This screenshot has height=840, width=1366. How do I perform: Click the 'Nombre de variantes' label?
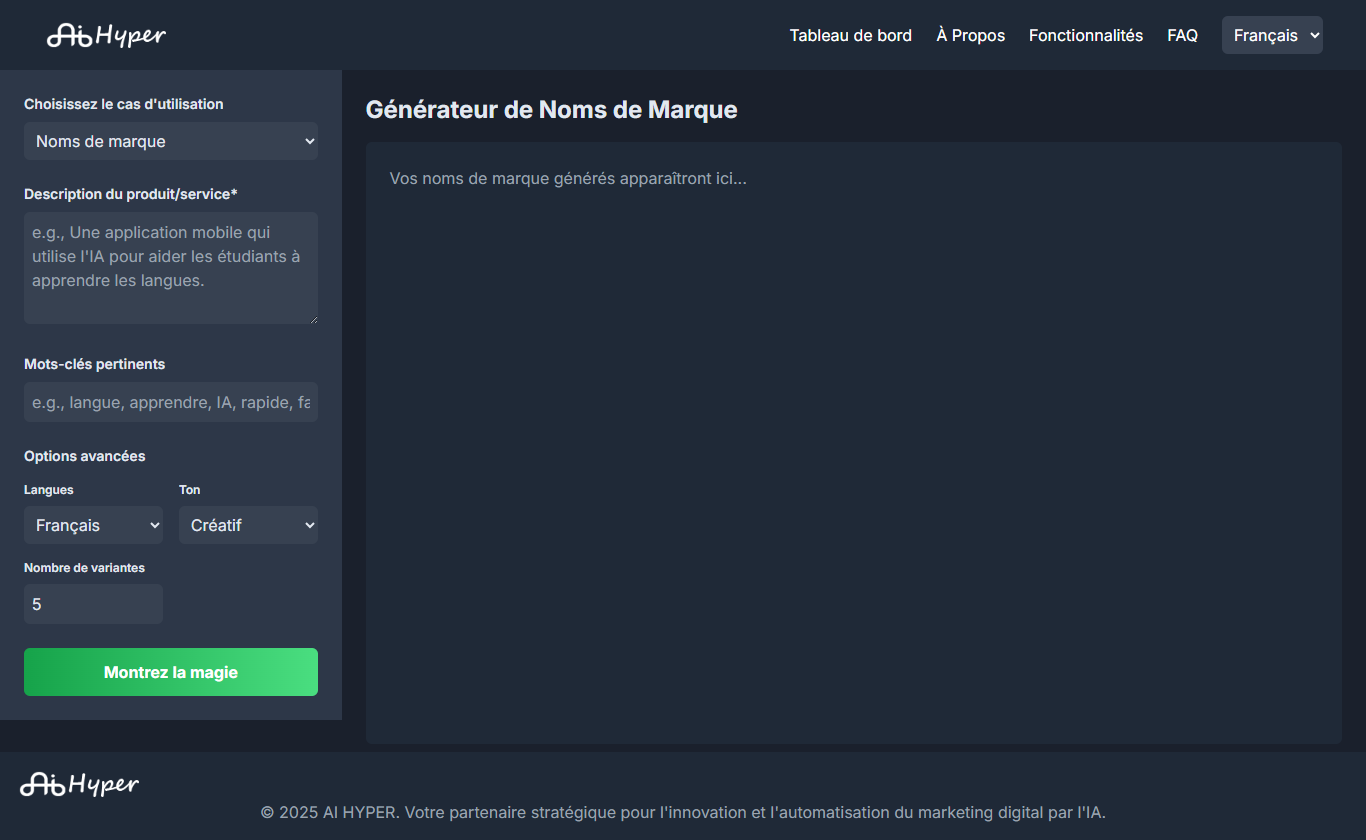pos(84,568)
